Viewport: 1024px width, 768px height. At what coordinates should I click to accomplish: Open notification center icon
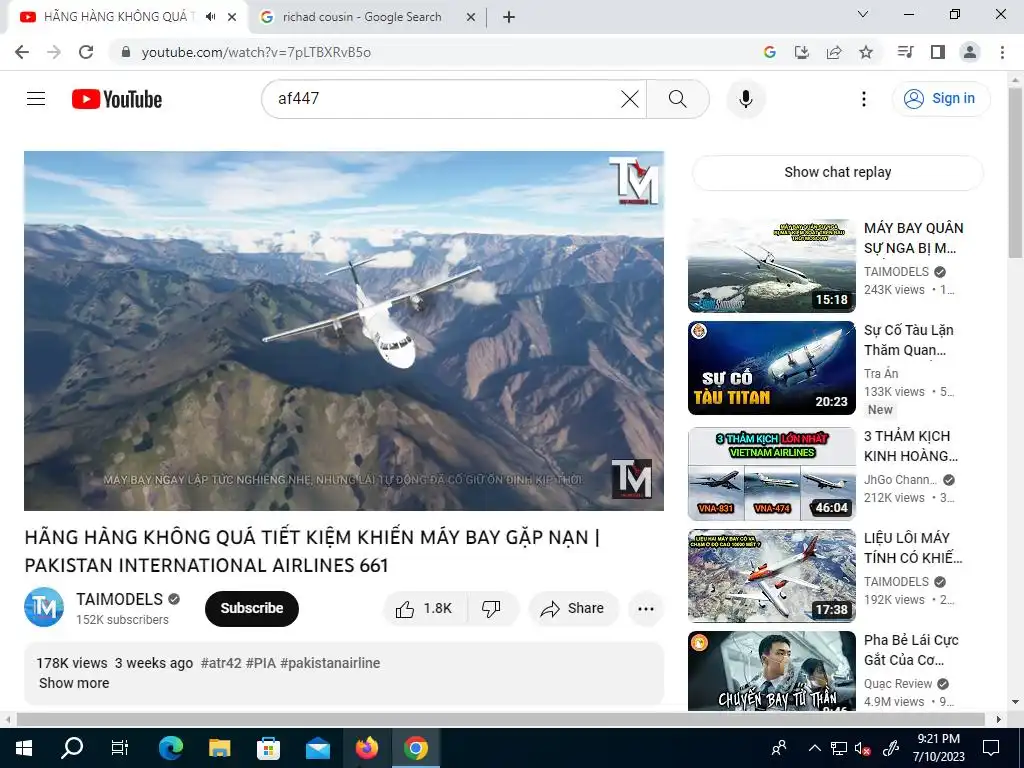(991, 748)
